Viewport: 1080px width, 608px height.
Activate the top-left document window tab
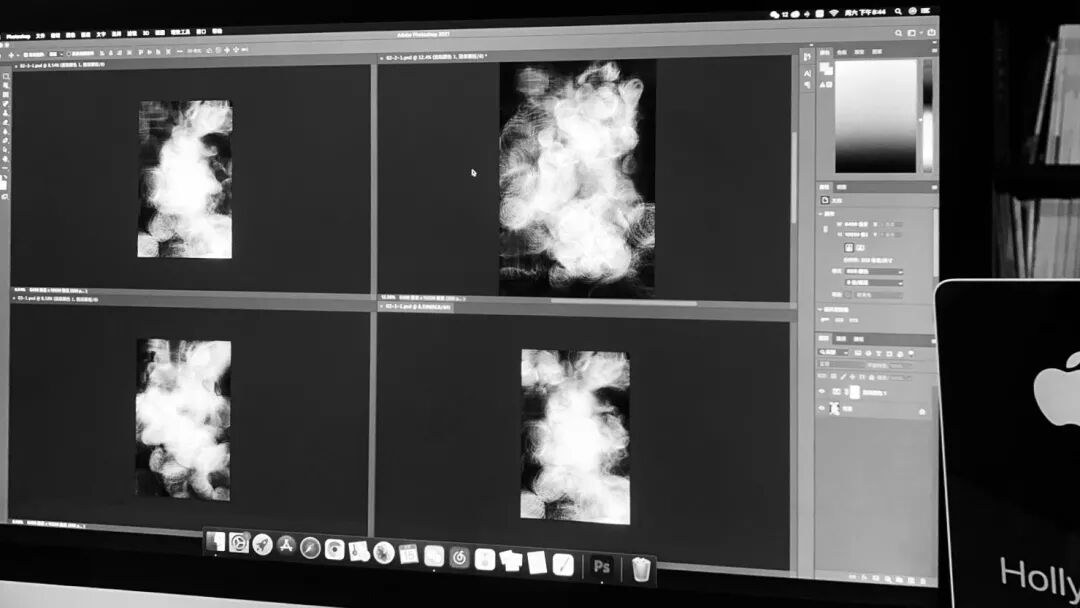60,65
